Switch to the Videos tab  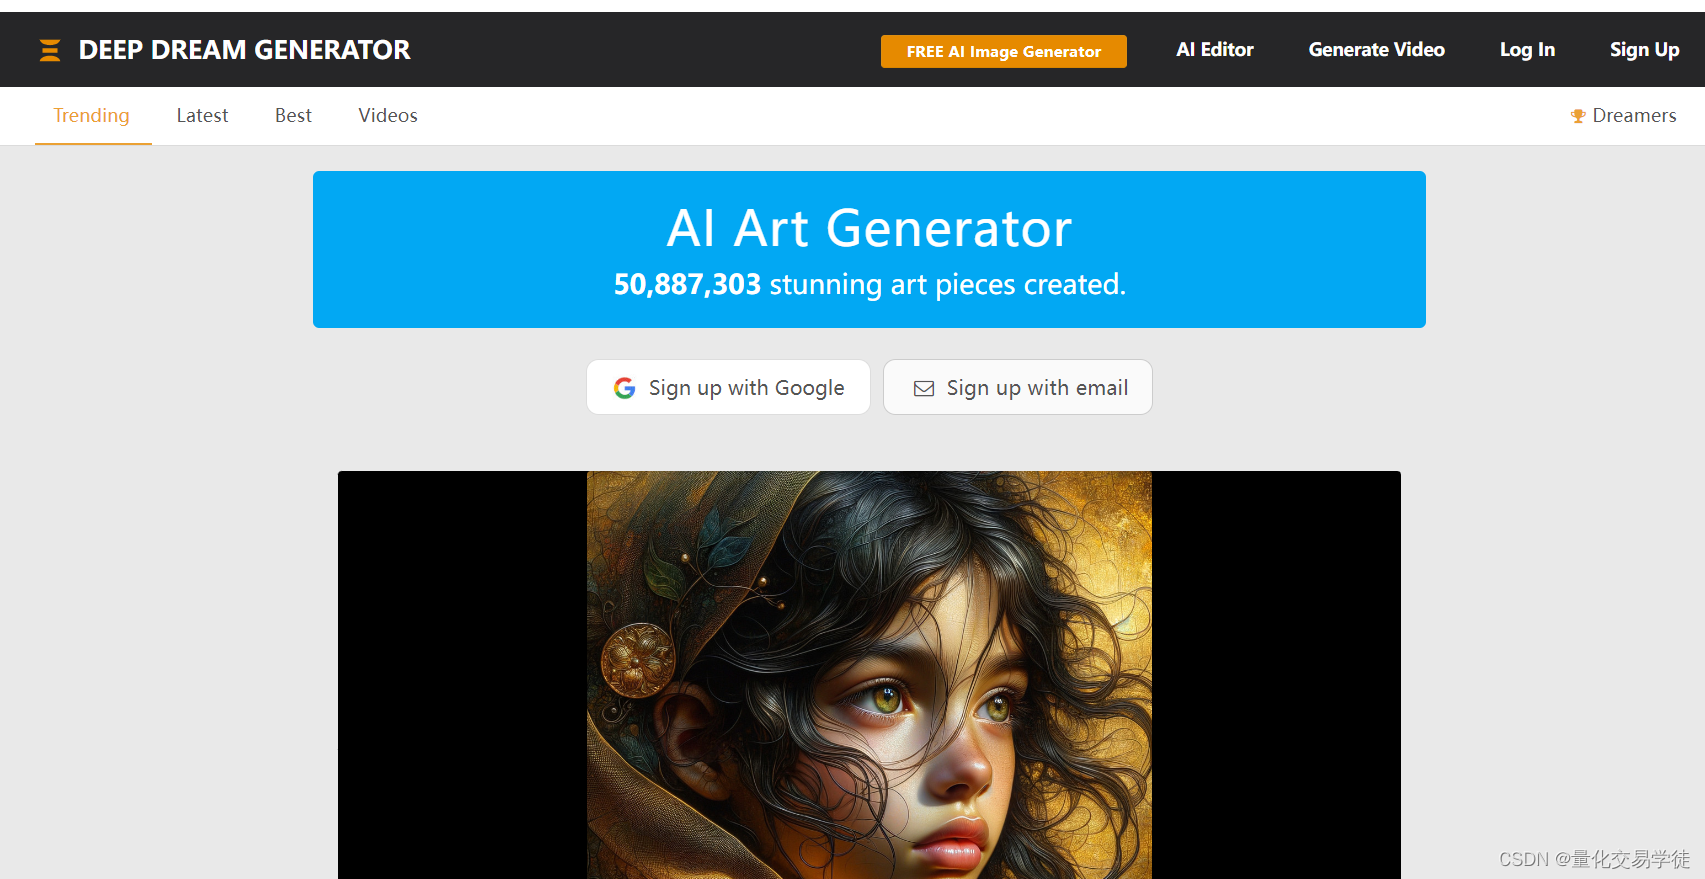[x=388, y=116]
